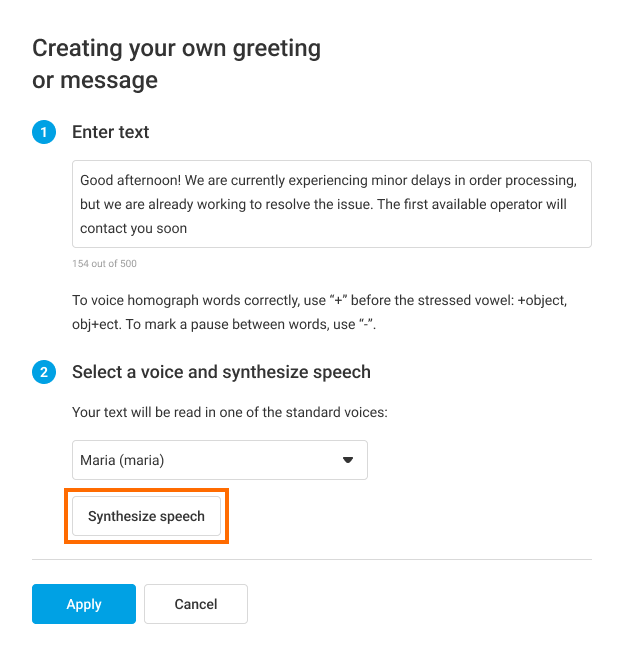Click the divider line above Apply
Image resolution: width=624 pixels, height=656 pixels.
312,559
